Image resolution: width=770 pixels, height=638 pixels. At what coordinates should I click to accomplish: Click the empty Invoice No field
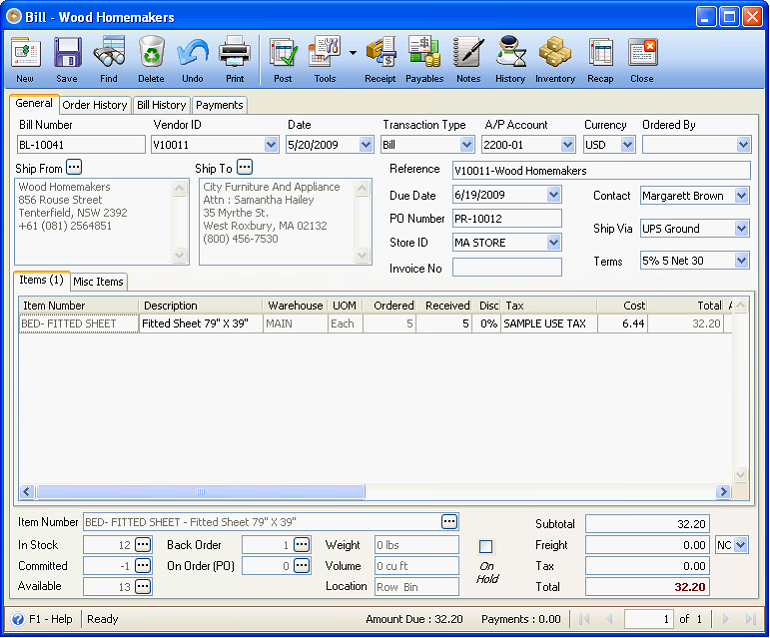507,268
